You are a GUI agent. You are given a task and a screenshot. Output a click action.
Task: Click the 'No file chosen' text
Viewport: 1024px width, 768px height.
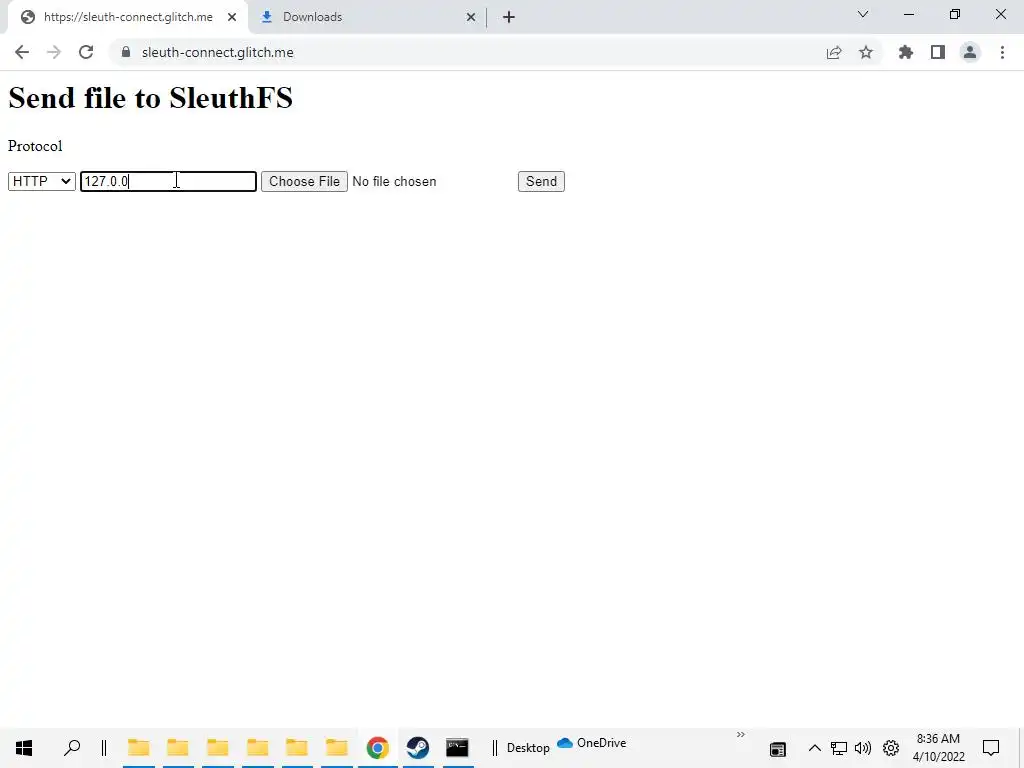point(394,182)
